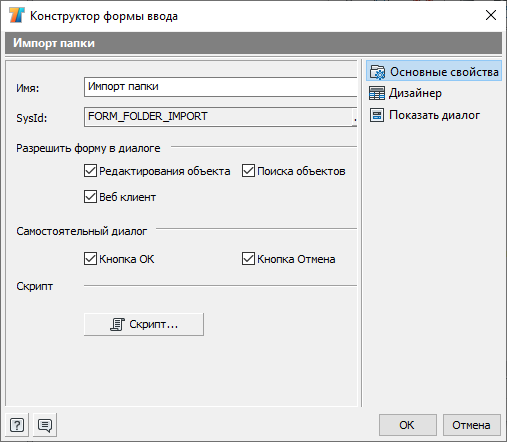The height and width of the screenshot is (442, 507).
Task: Close the Конструктор формы ввода window
Action: (x=491, y=15)
